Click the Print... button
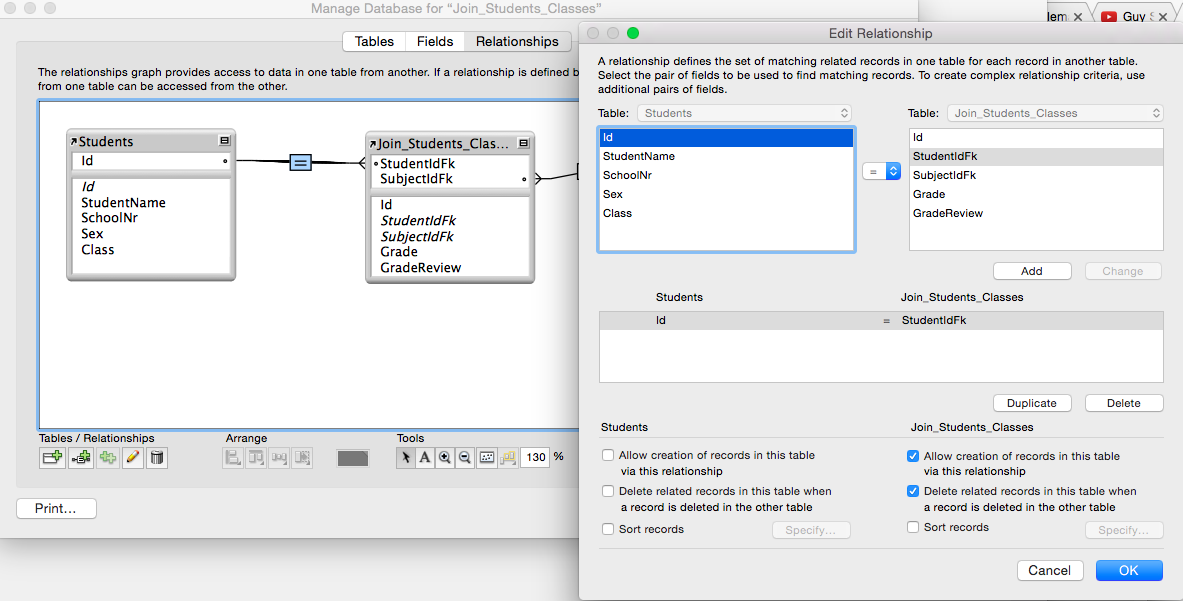Screen dimensions: 1183x601 (56, 508)
